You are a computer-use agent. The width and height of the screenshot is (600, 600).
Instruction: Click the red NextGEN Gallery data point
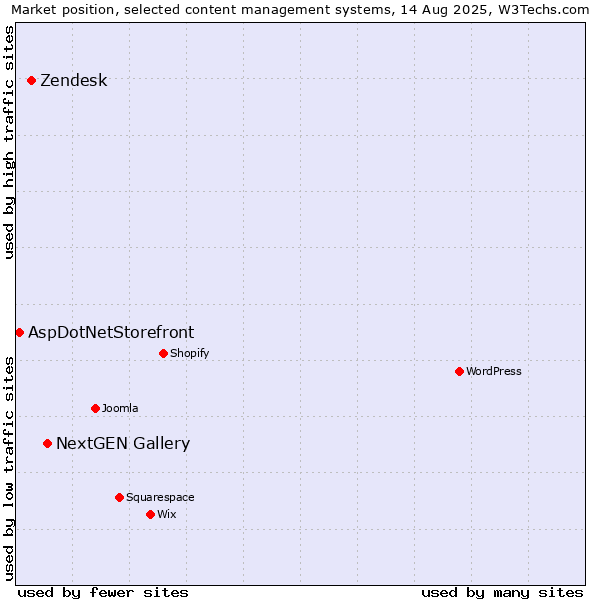click(x=47, y=443)
